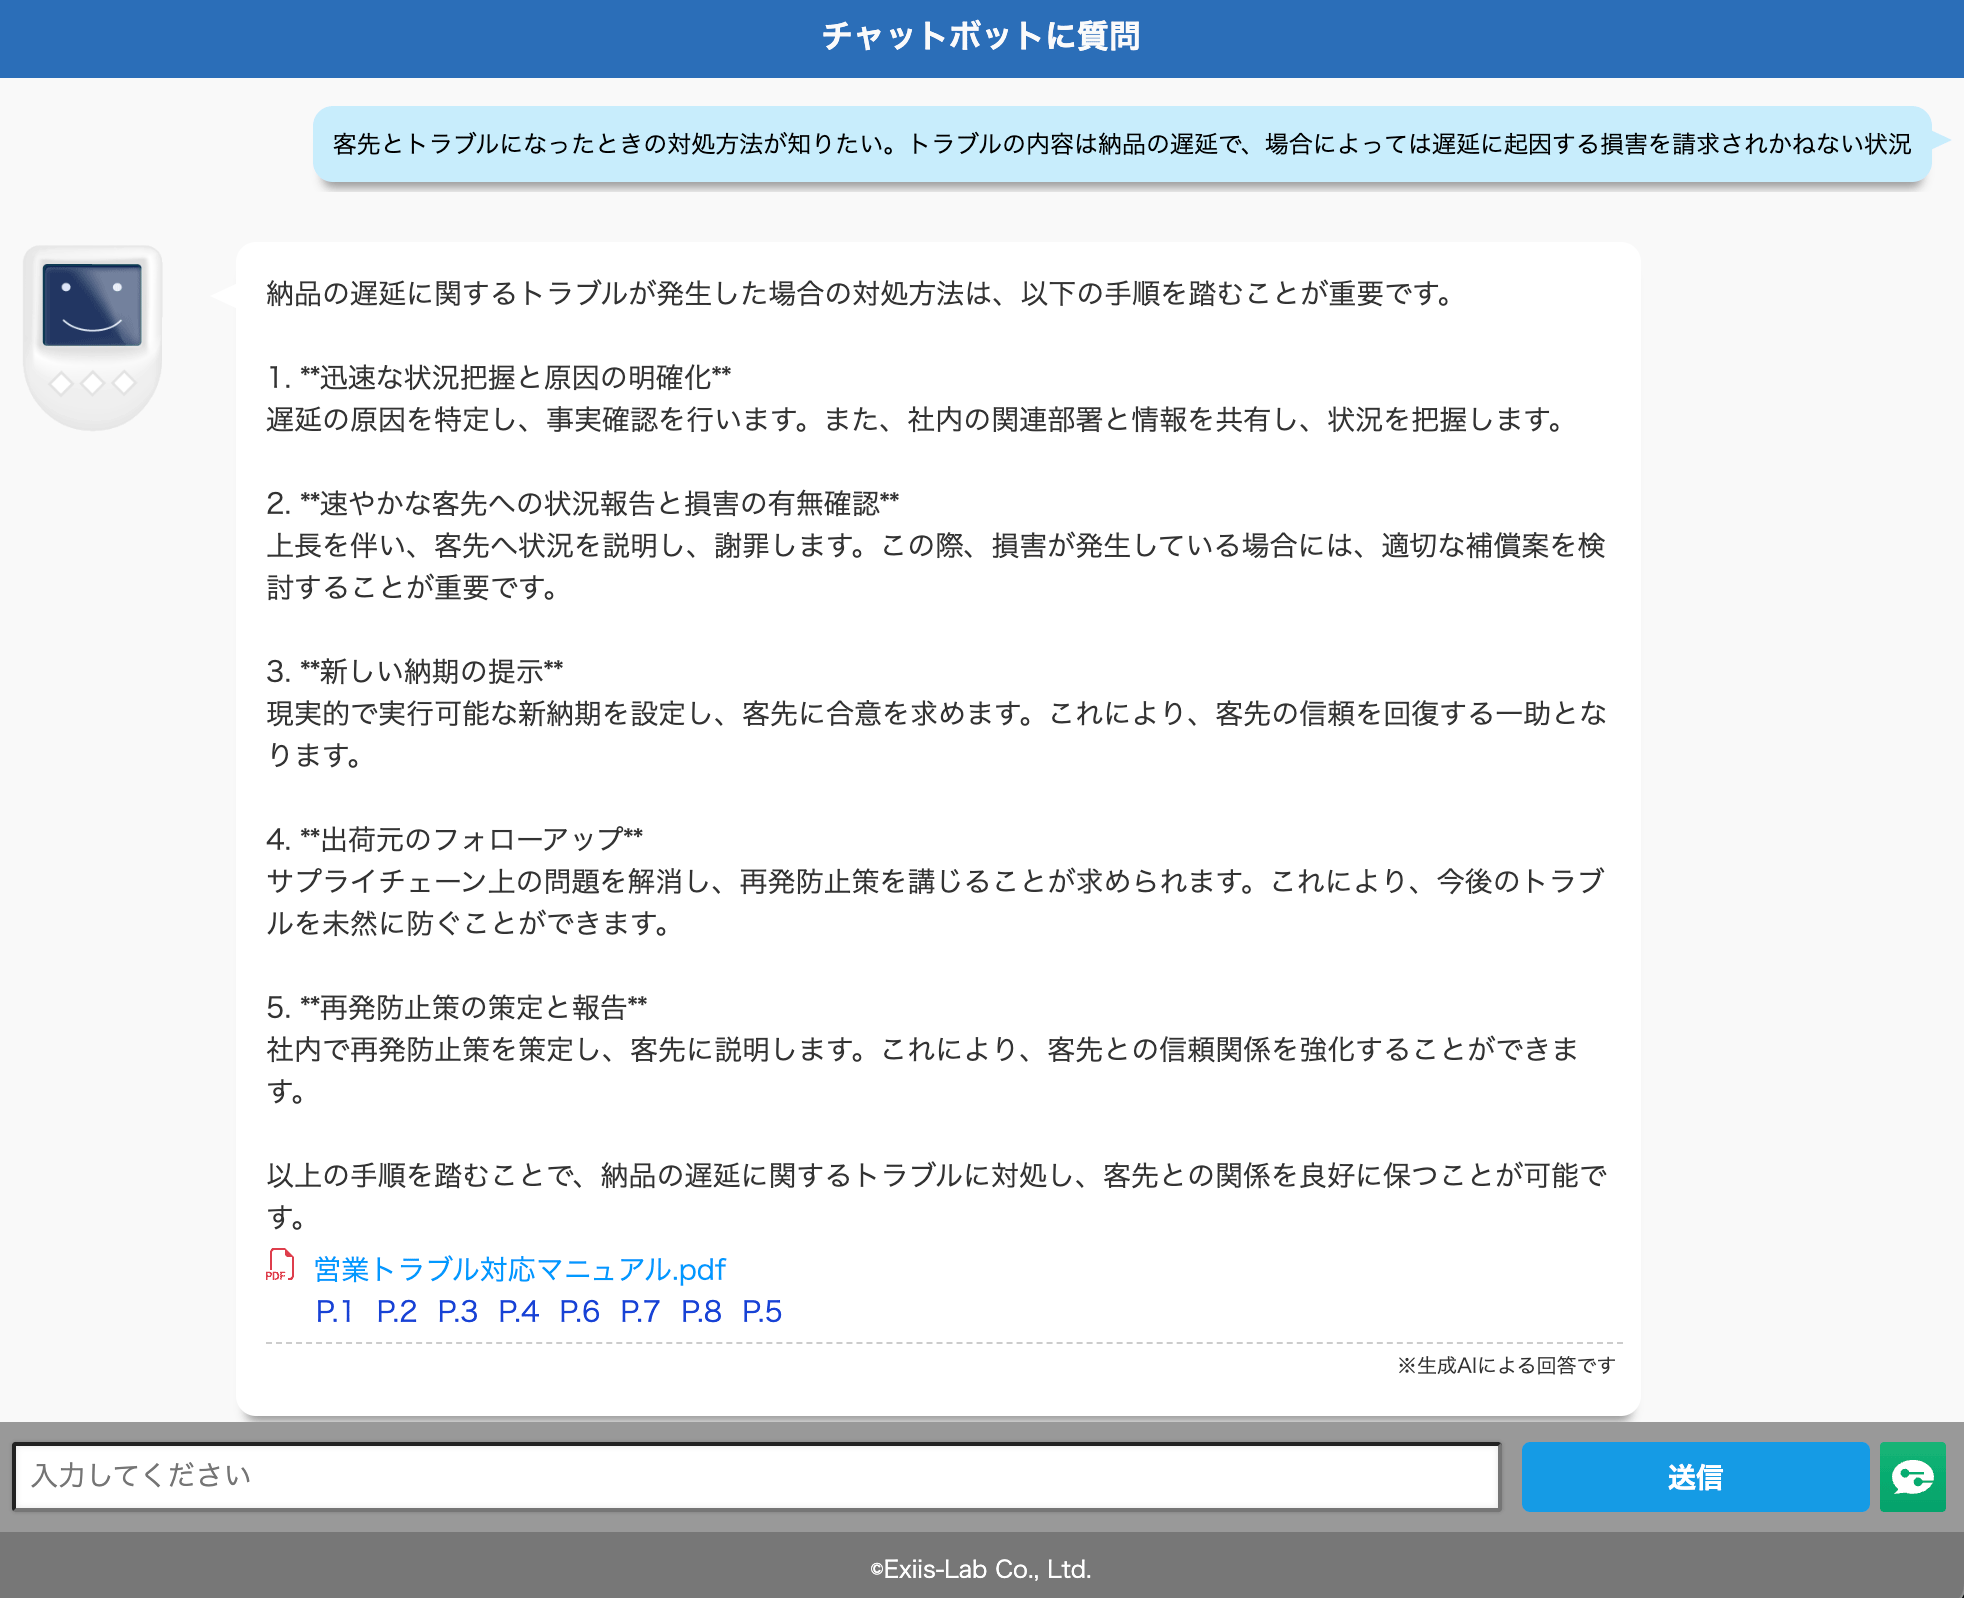Click the heading 5. 再発防止策の策定と報告
Screen dimensions: 1964x1598
(x=457, y=1007)
